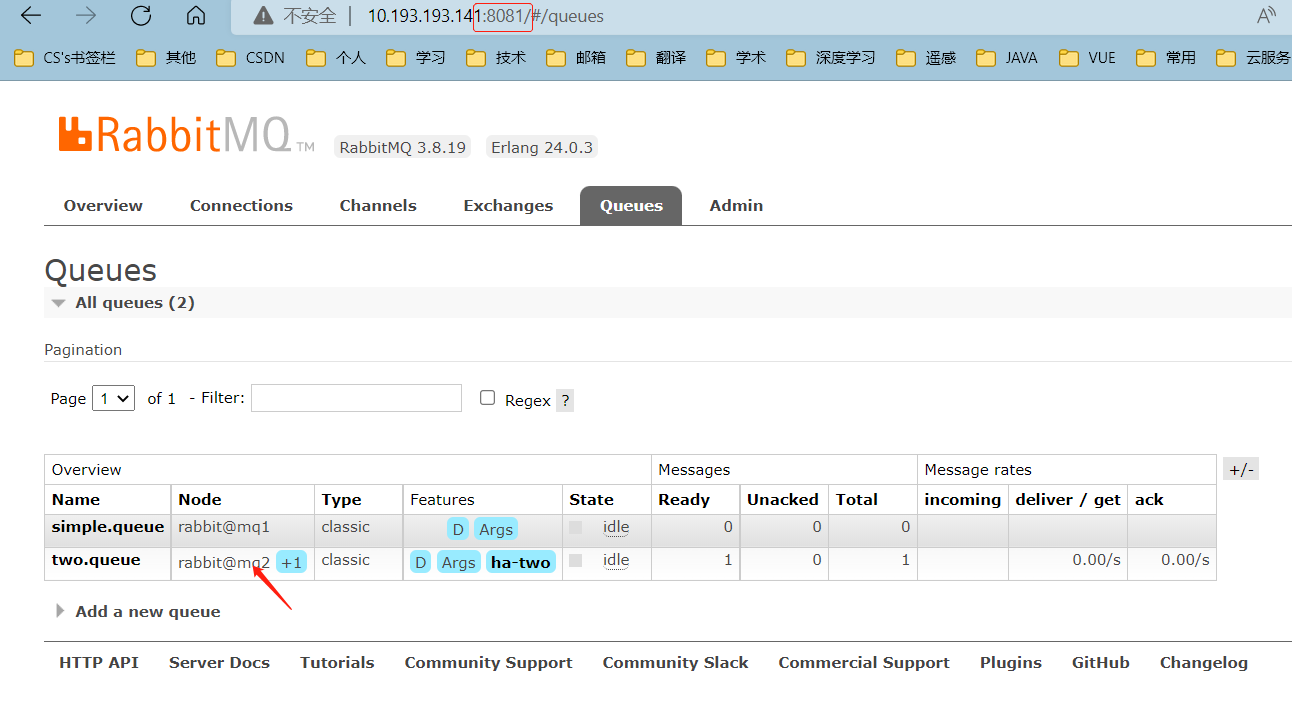Open the 云服务 bookmark folder
Screen dimensions: 1292x704
1254,58
